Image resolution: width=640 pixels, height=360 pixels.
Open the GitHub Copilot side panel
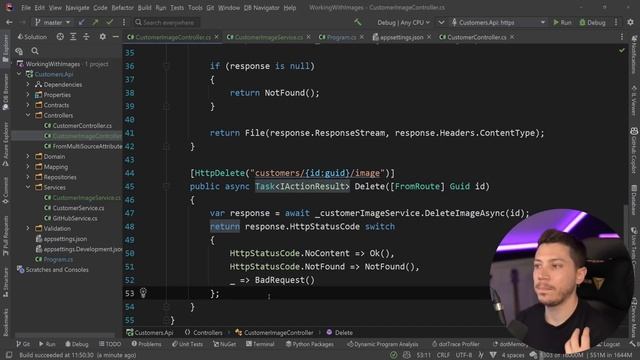click(634, 150)
